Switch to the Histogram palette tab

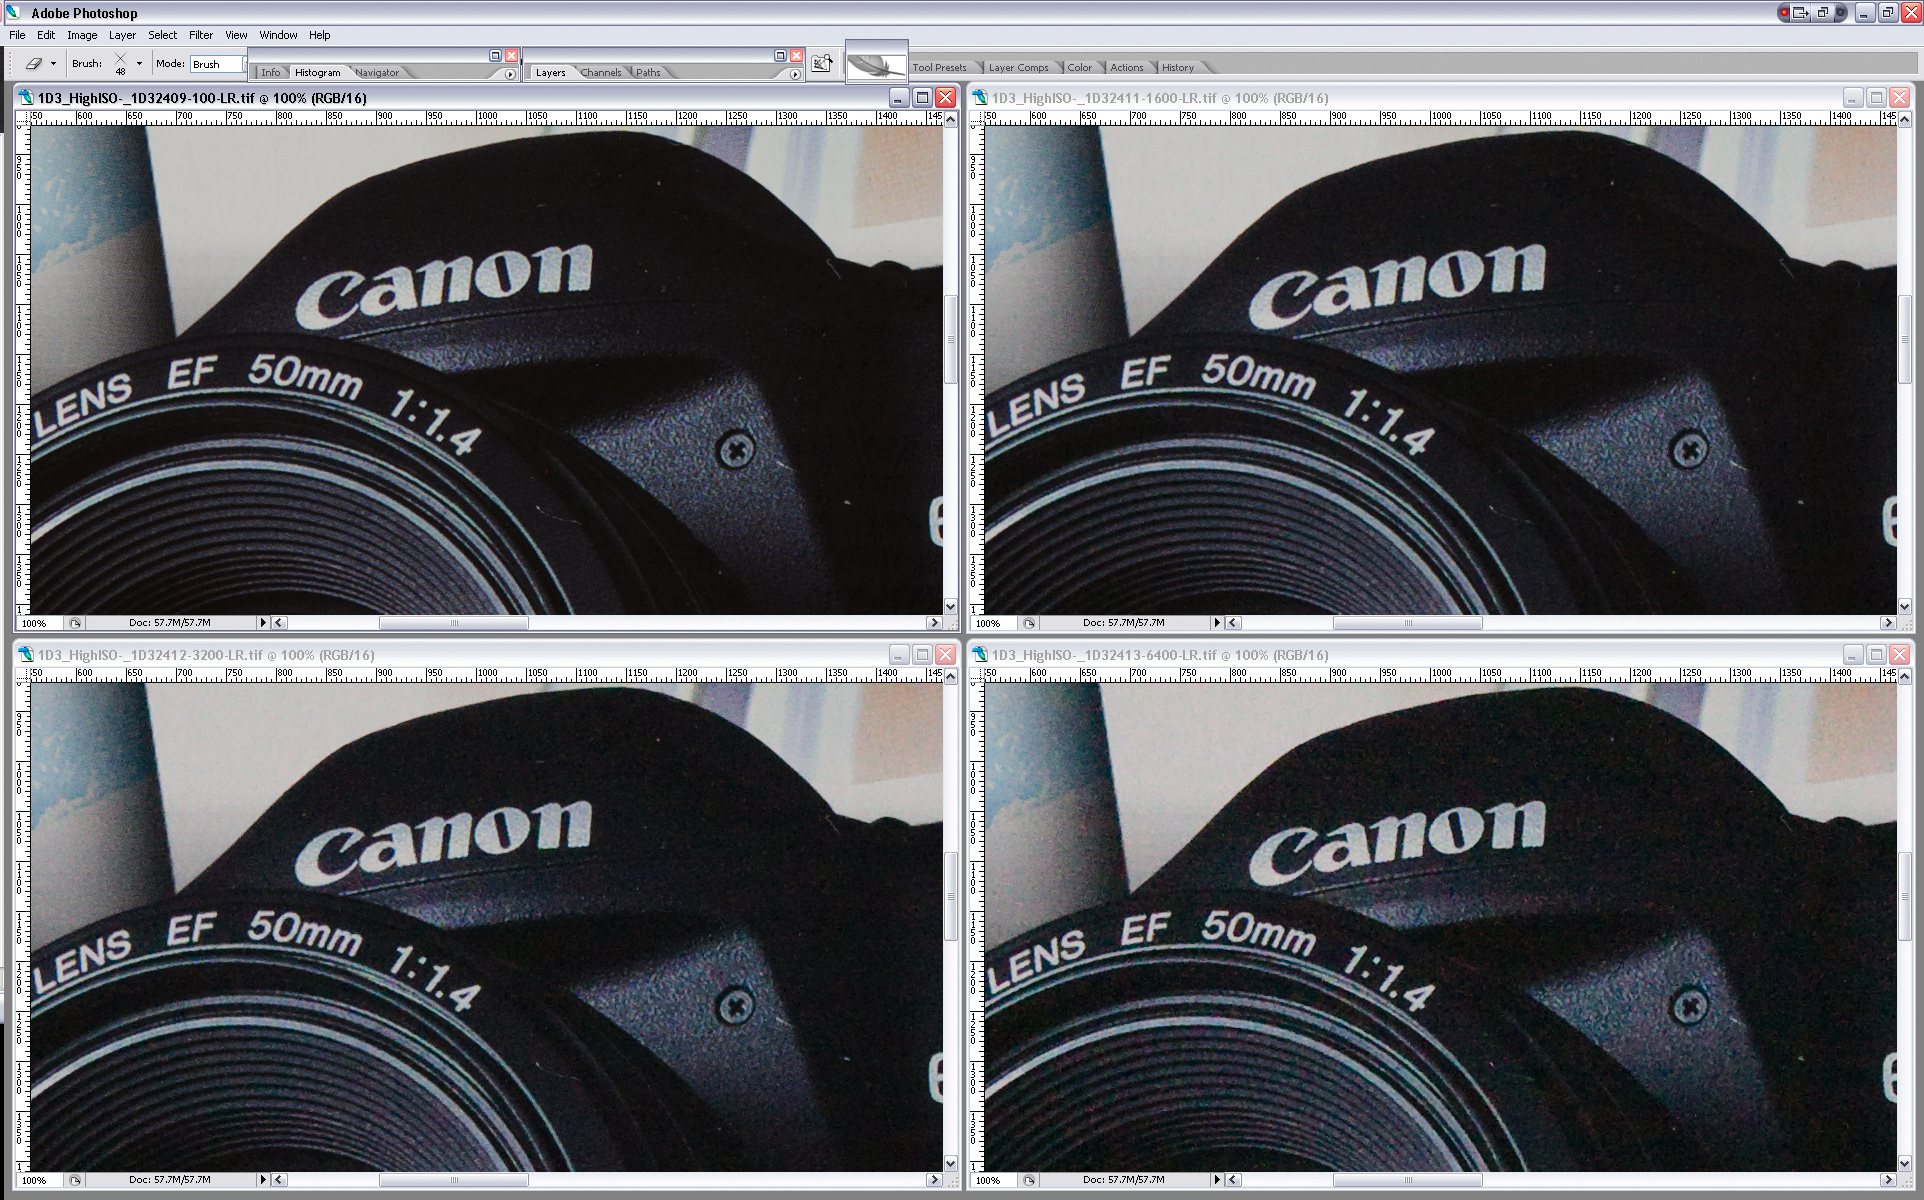point(317,72)
